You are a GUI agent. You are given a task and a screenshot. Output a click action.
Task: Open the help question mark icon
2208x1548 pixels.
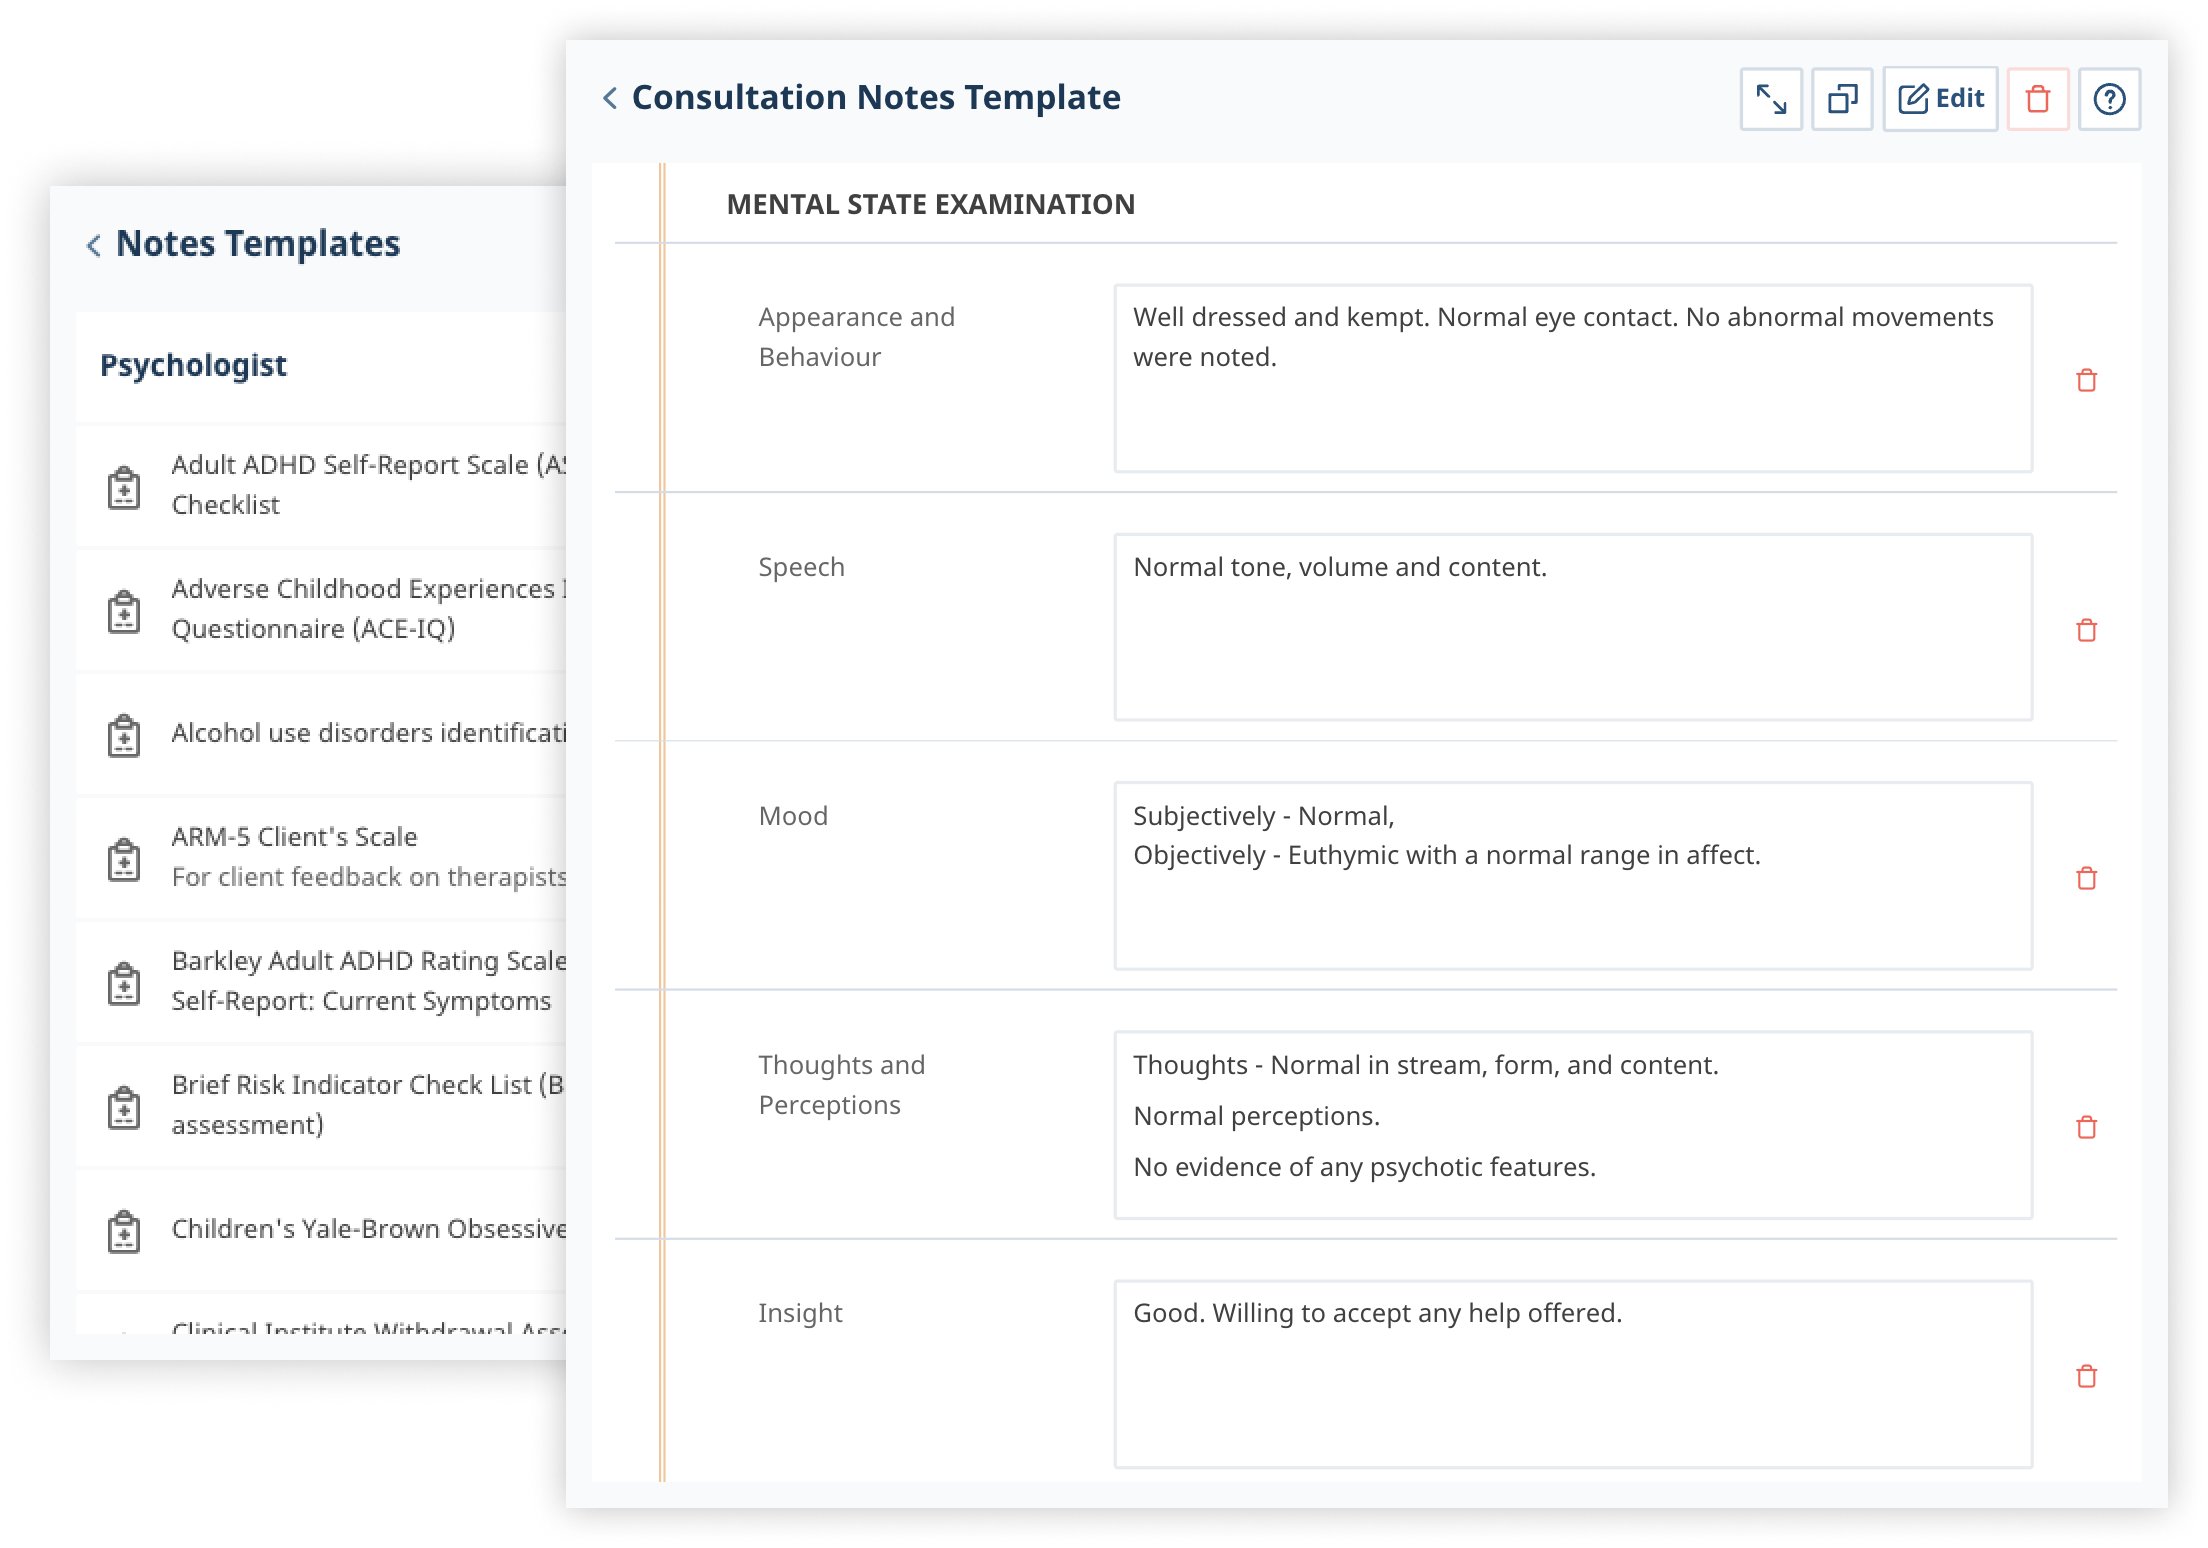[x=2109, y=99]
